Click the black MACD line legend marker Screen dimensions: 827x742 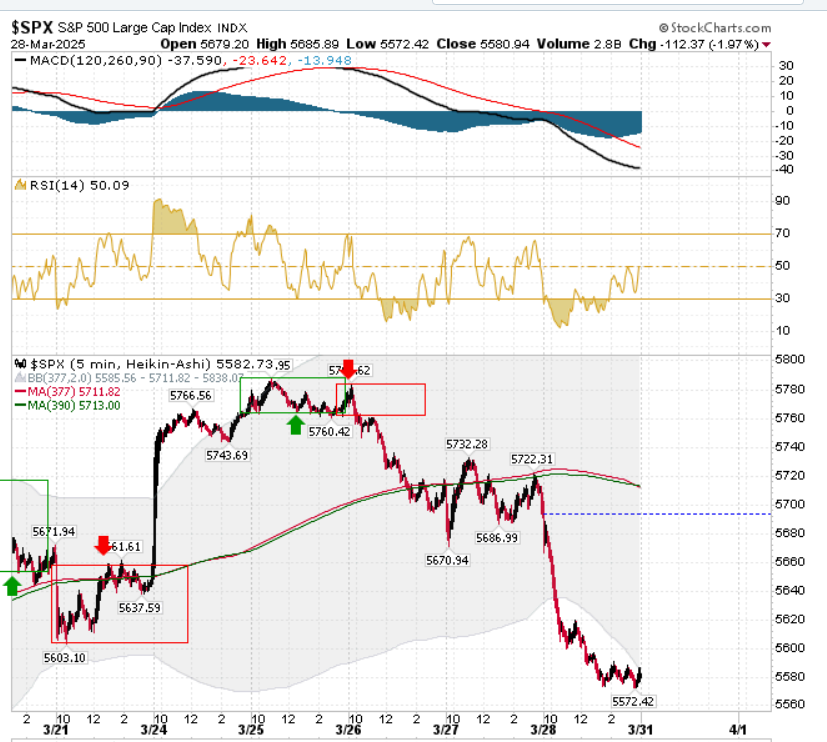(20, 60)
